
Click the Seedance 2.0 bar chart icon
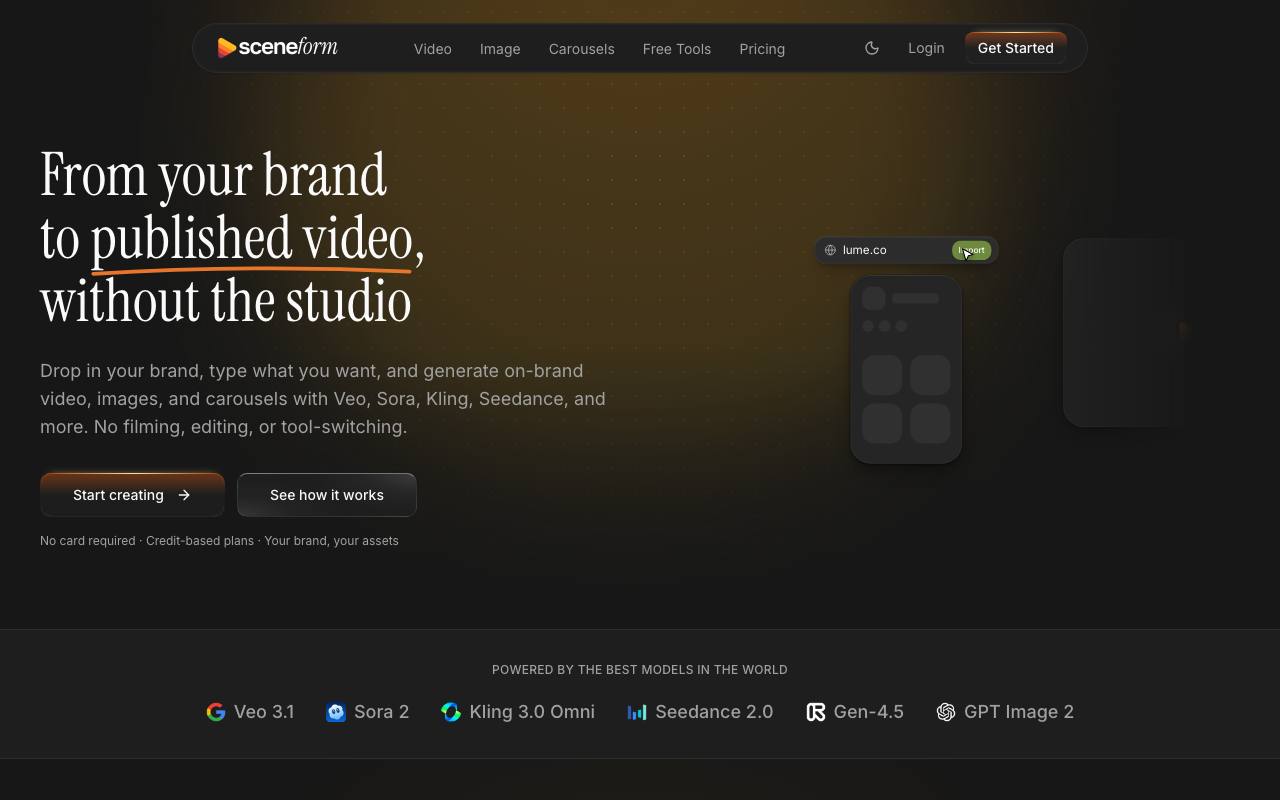[637, 712]
